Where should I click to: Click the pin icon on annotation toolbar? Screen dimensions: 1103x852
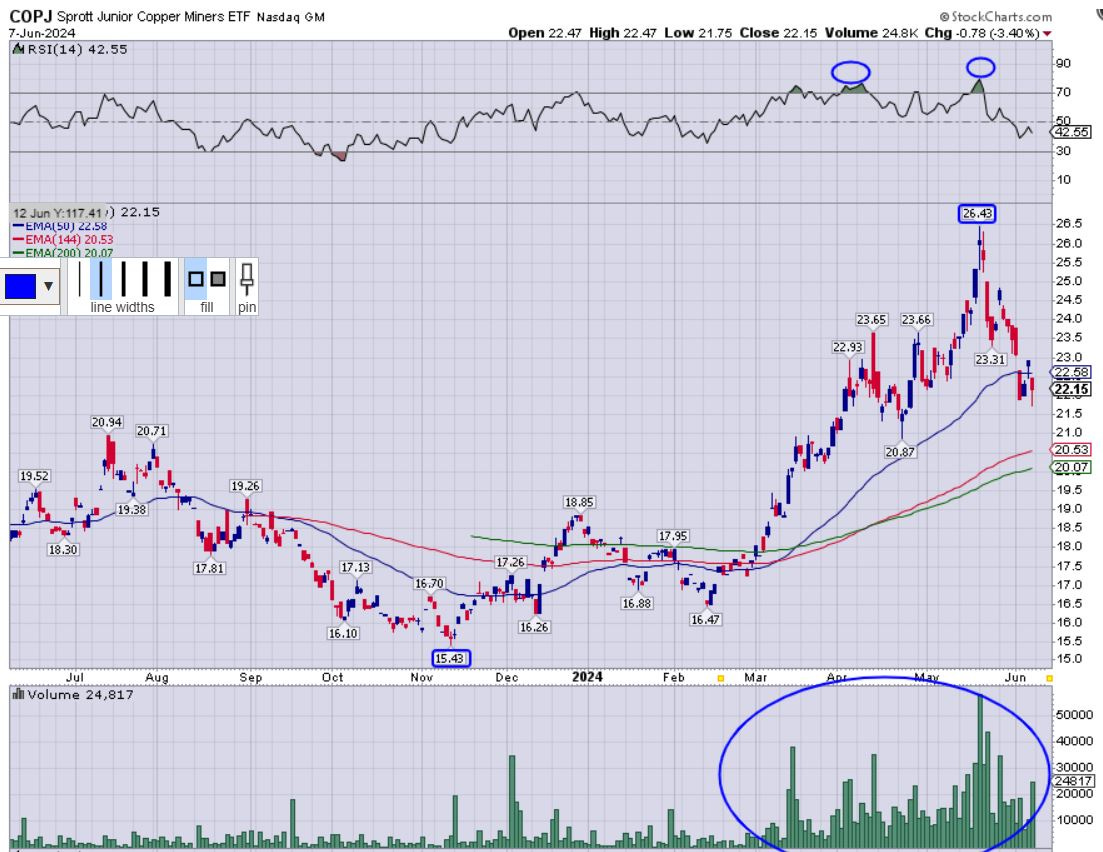coord(247,279)
